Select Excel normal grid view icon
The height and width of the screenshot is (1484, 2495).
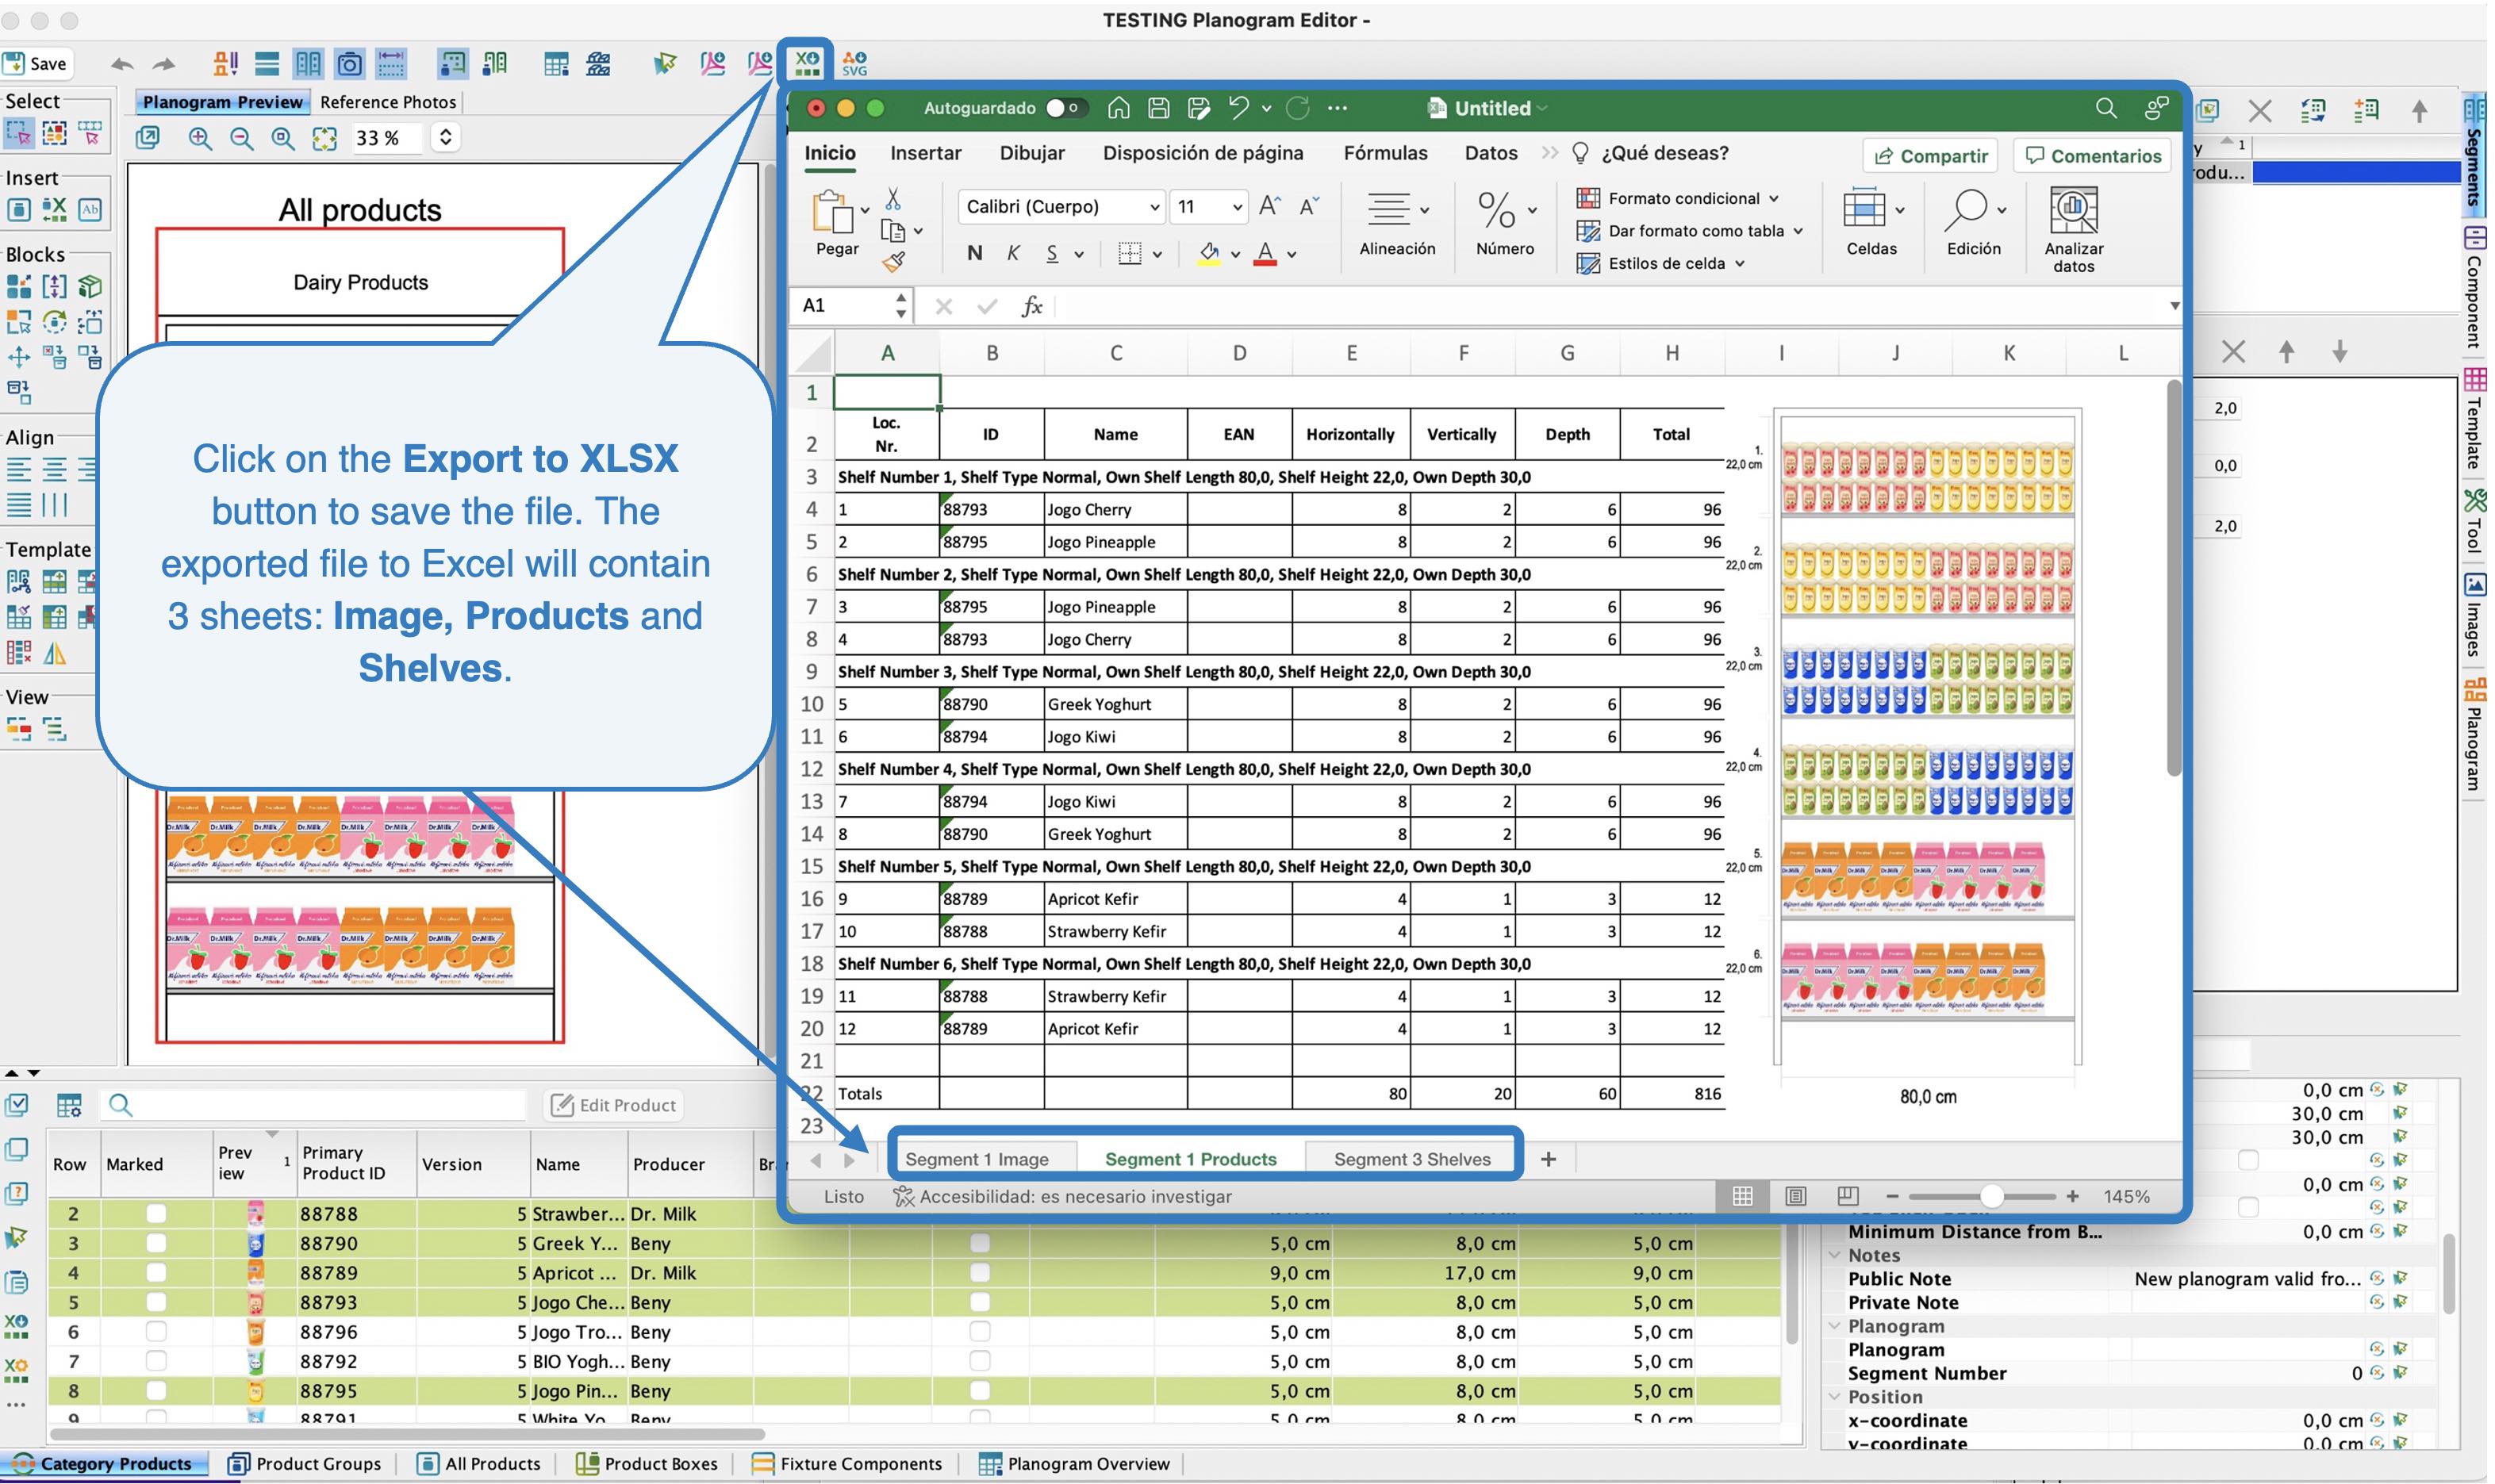click(1742, 1196)
